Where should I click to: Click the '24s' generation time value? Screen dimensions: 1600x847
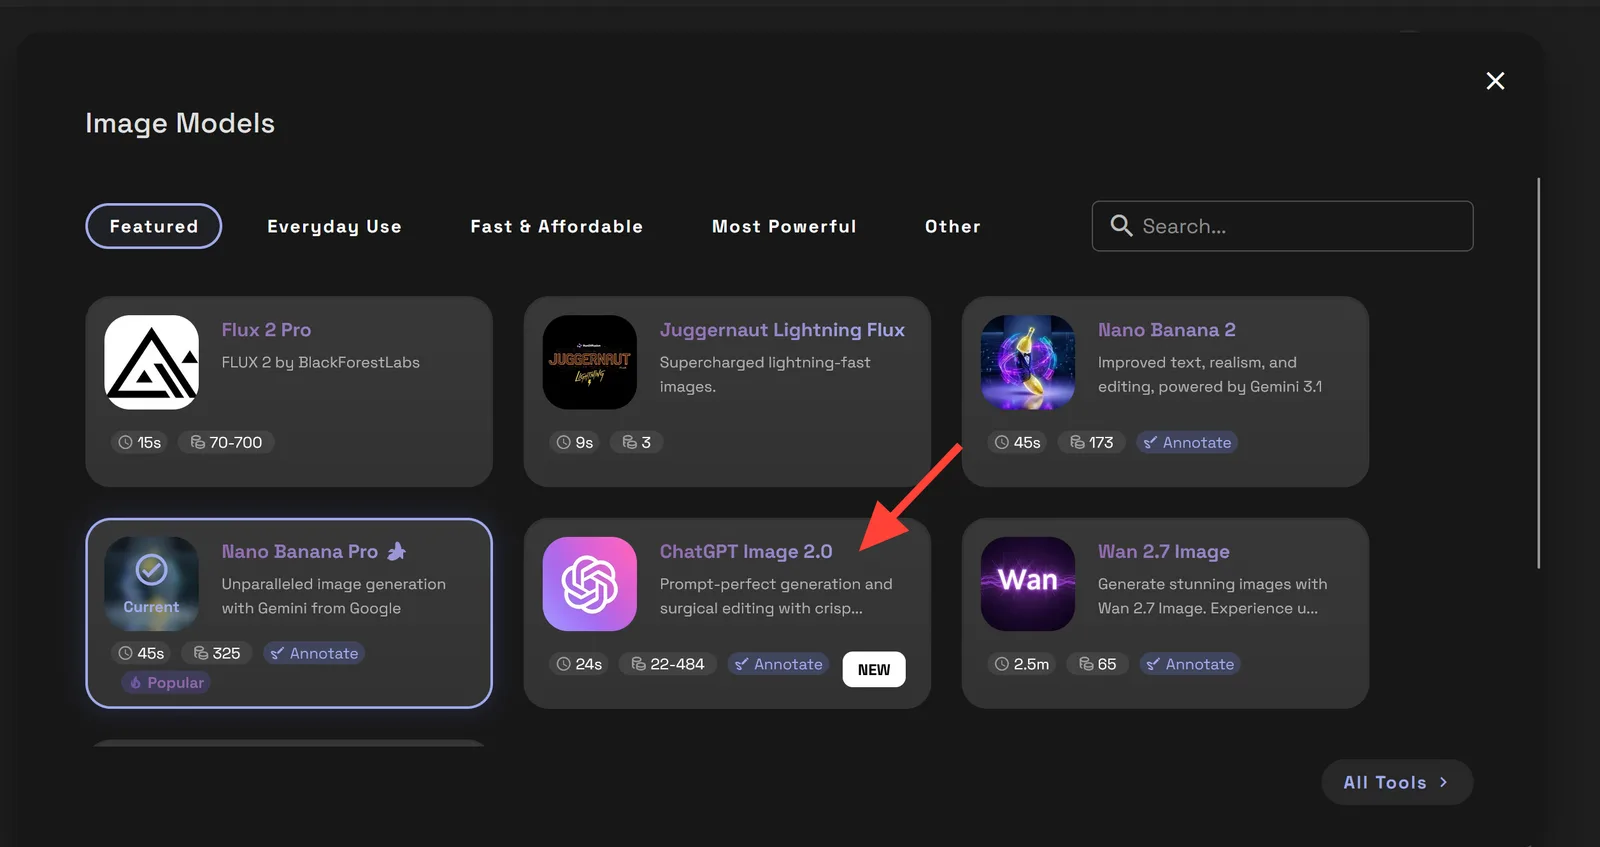pos(589,664)
